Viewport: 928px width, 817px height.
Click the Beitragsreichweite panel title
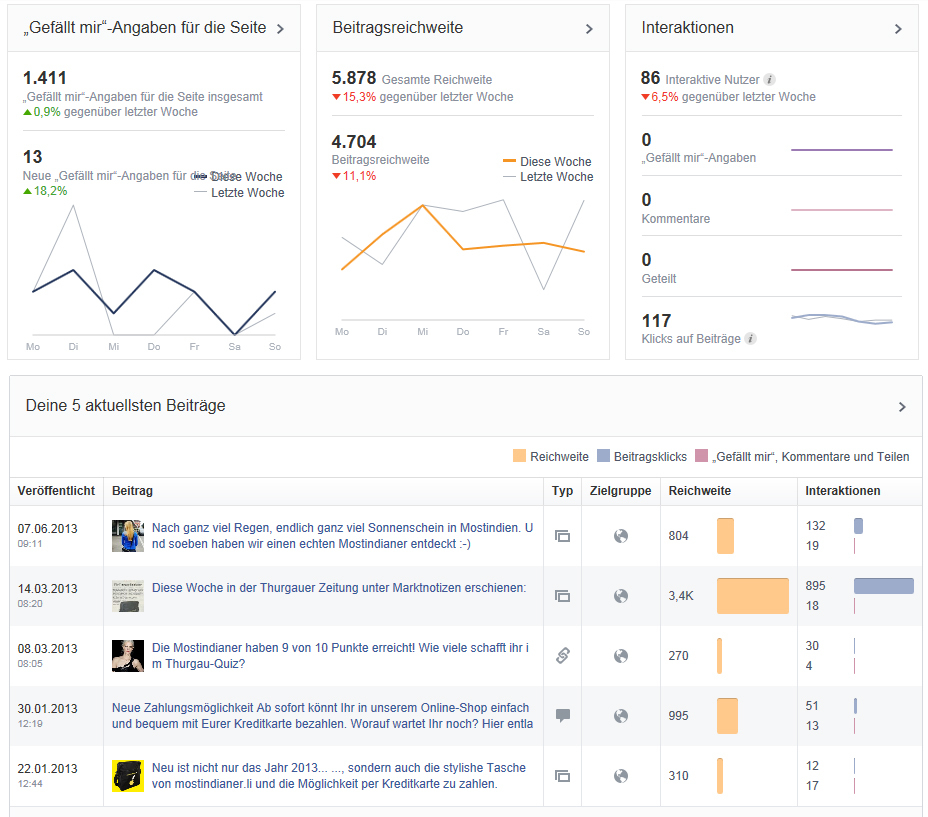pos(398,28)
